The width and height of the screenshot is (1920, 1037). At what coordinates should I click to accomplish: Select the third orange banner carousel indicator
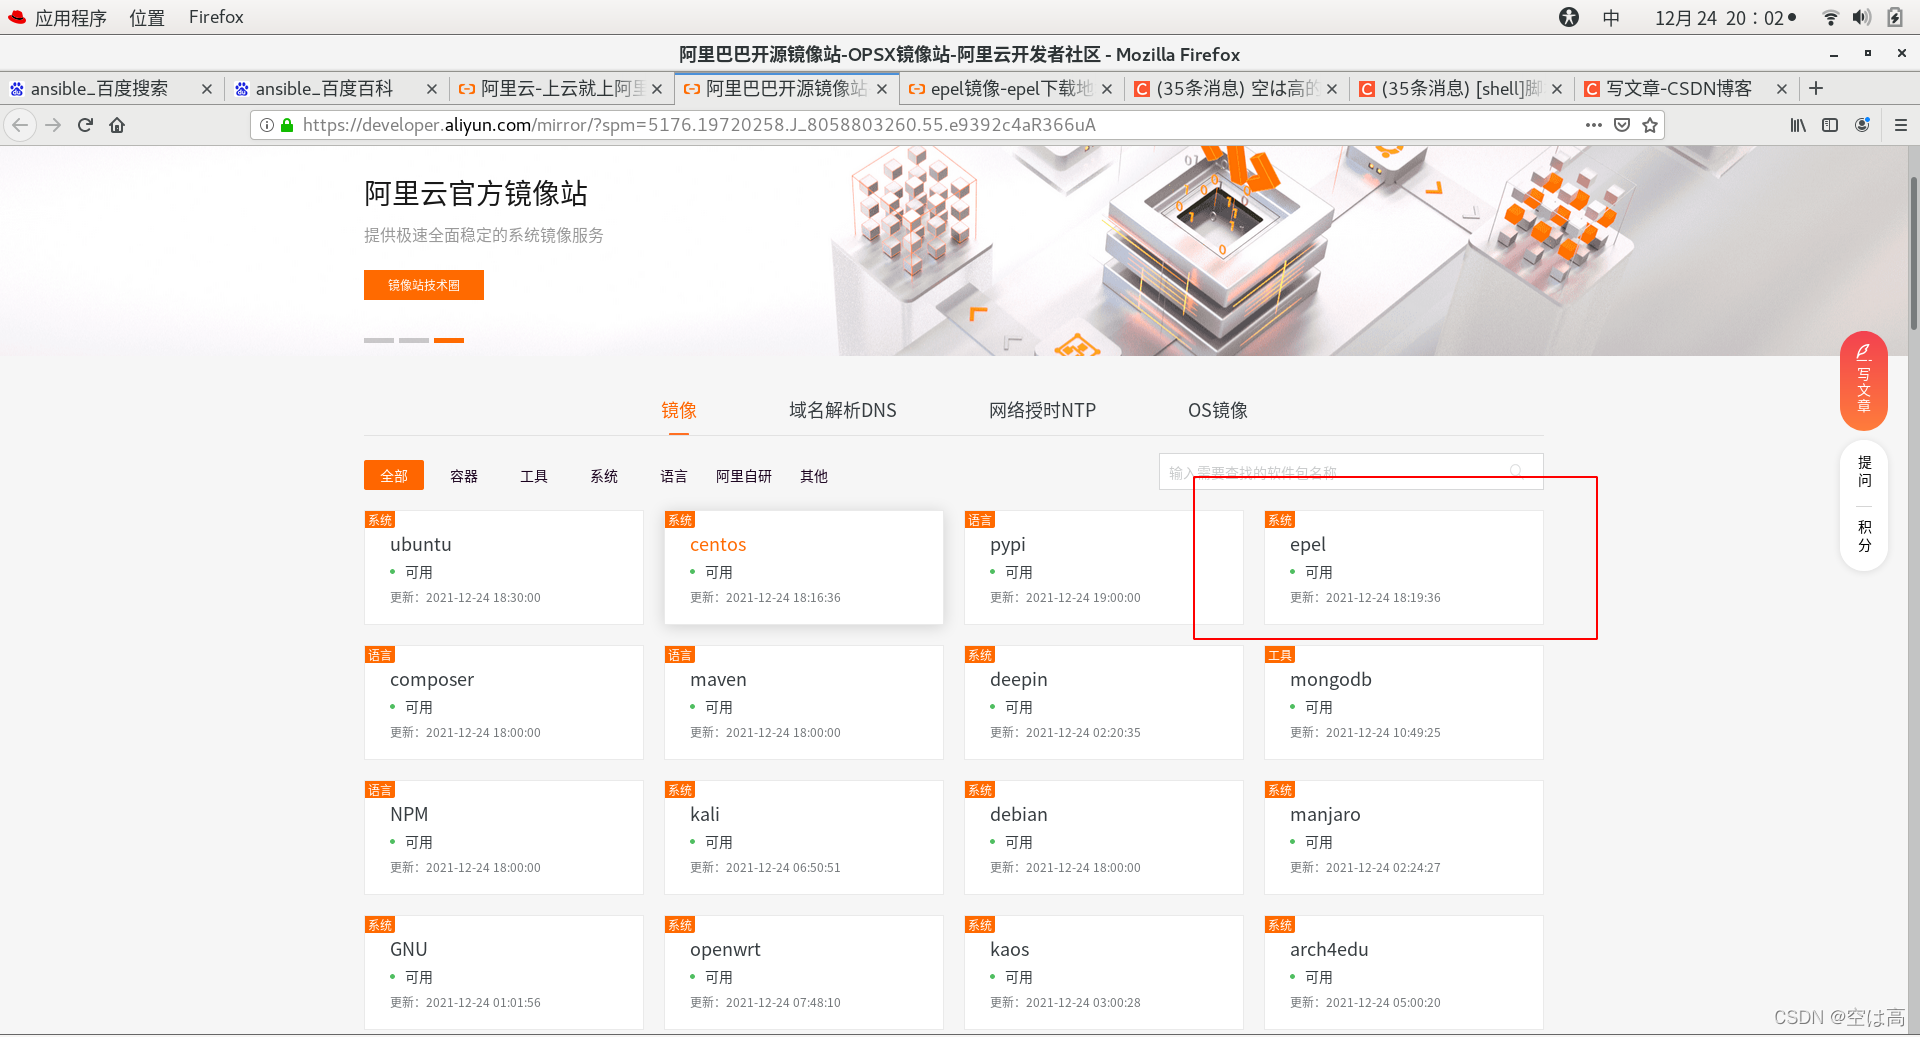coord(449,340)
